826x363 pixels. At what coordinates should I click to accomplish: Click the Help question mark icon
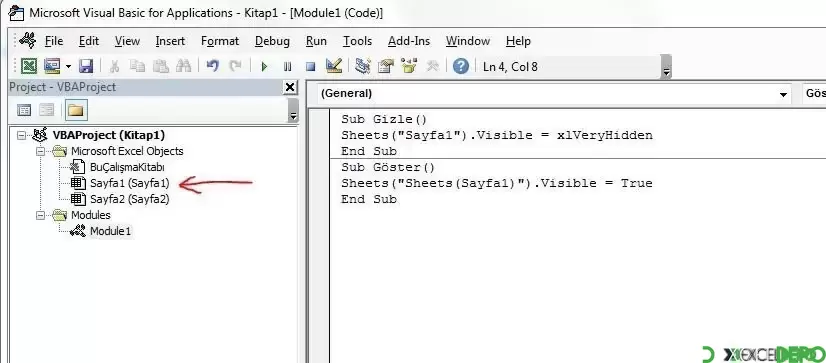(461, 66)
